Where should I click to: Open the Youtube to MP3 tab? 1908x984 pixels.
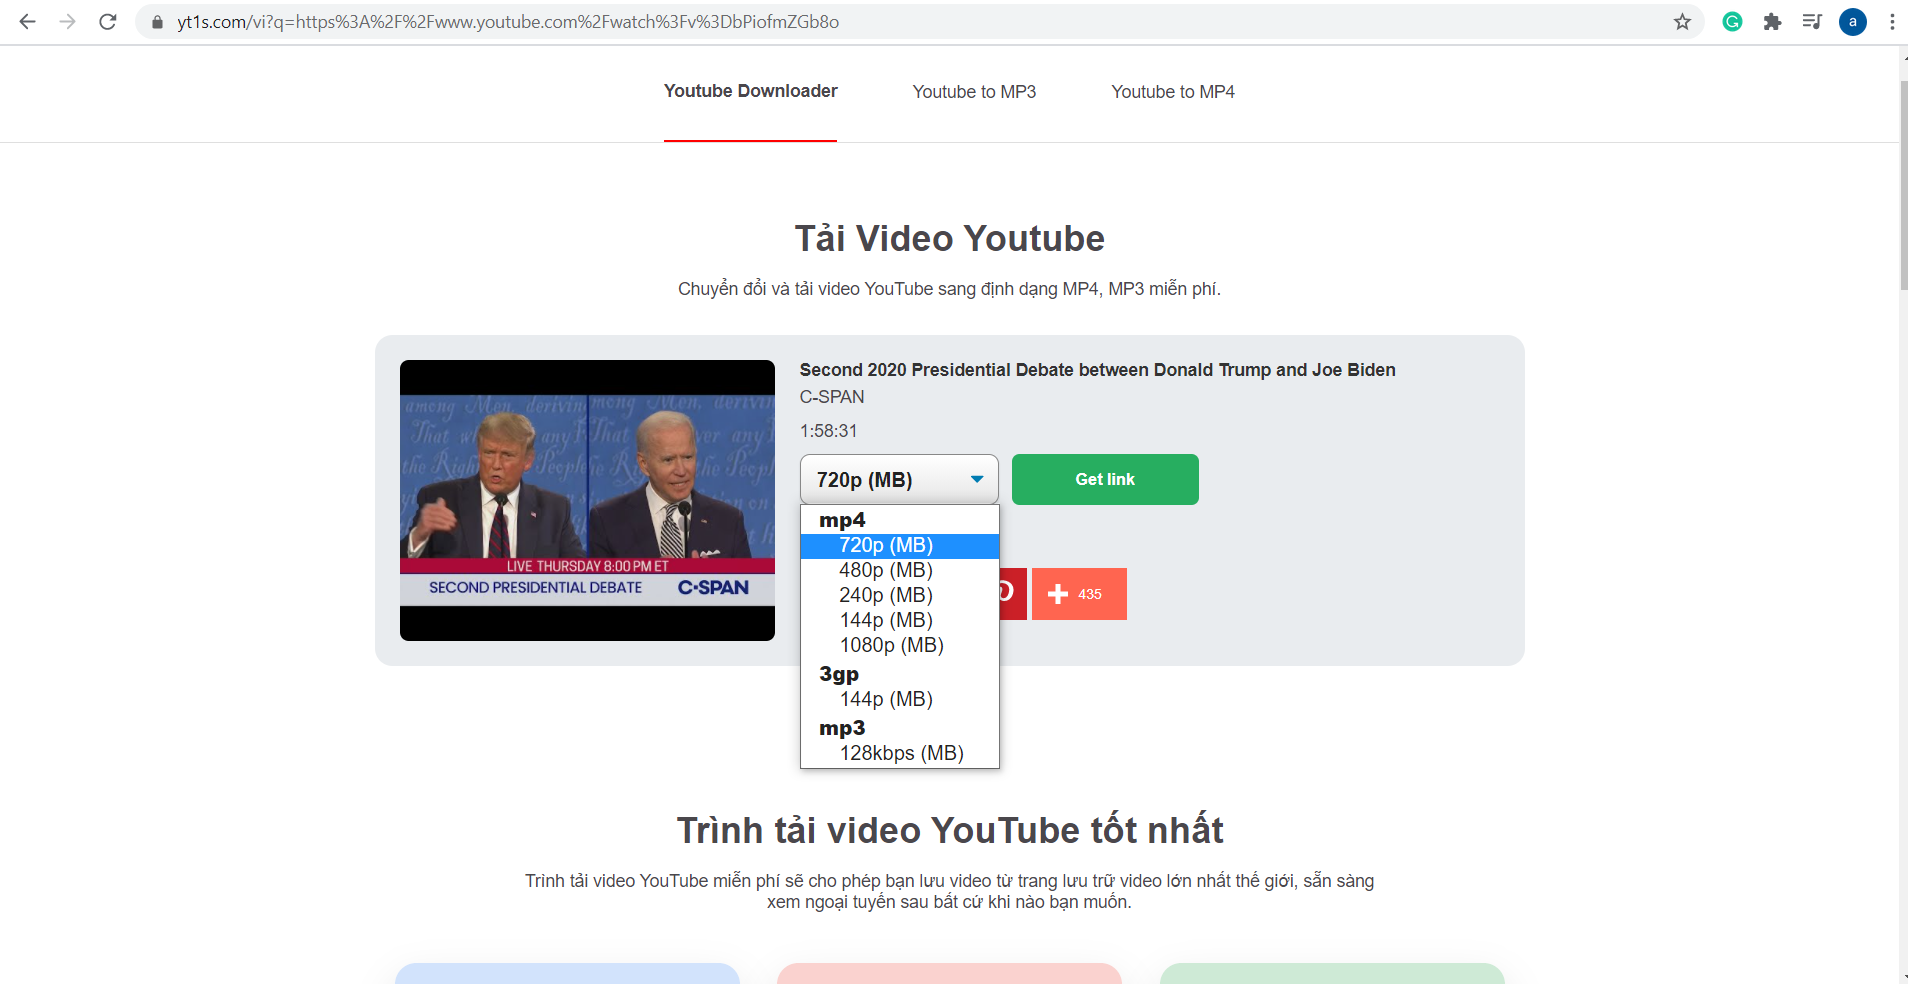pyautogui.click(x=974, y=92)
